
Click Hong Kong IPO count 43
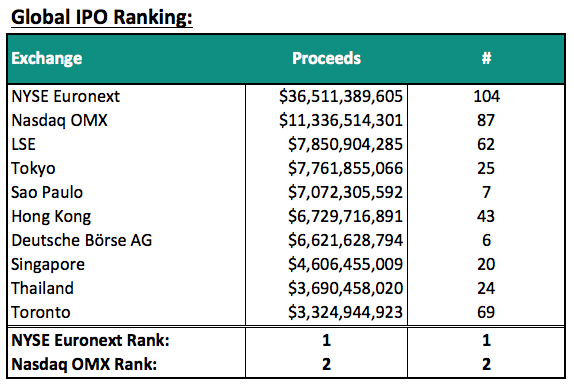pyautogui.click(x=486, y=216)
